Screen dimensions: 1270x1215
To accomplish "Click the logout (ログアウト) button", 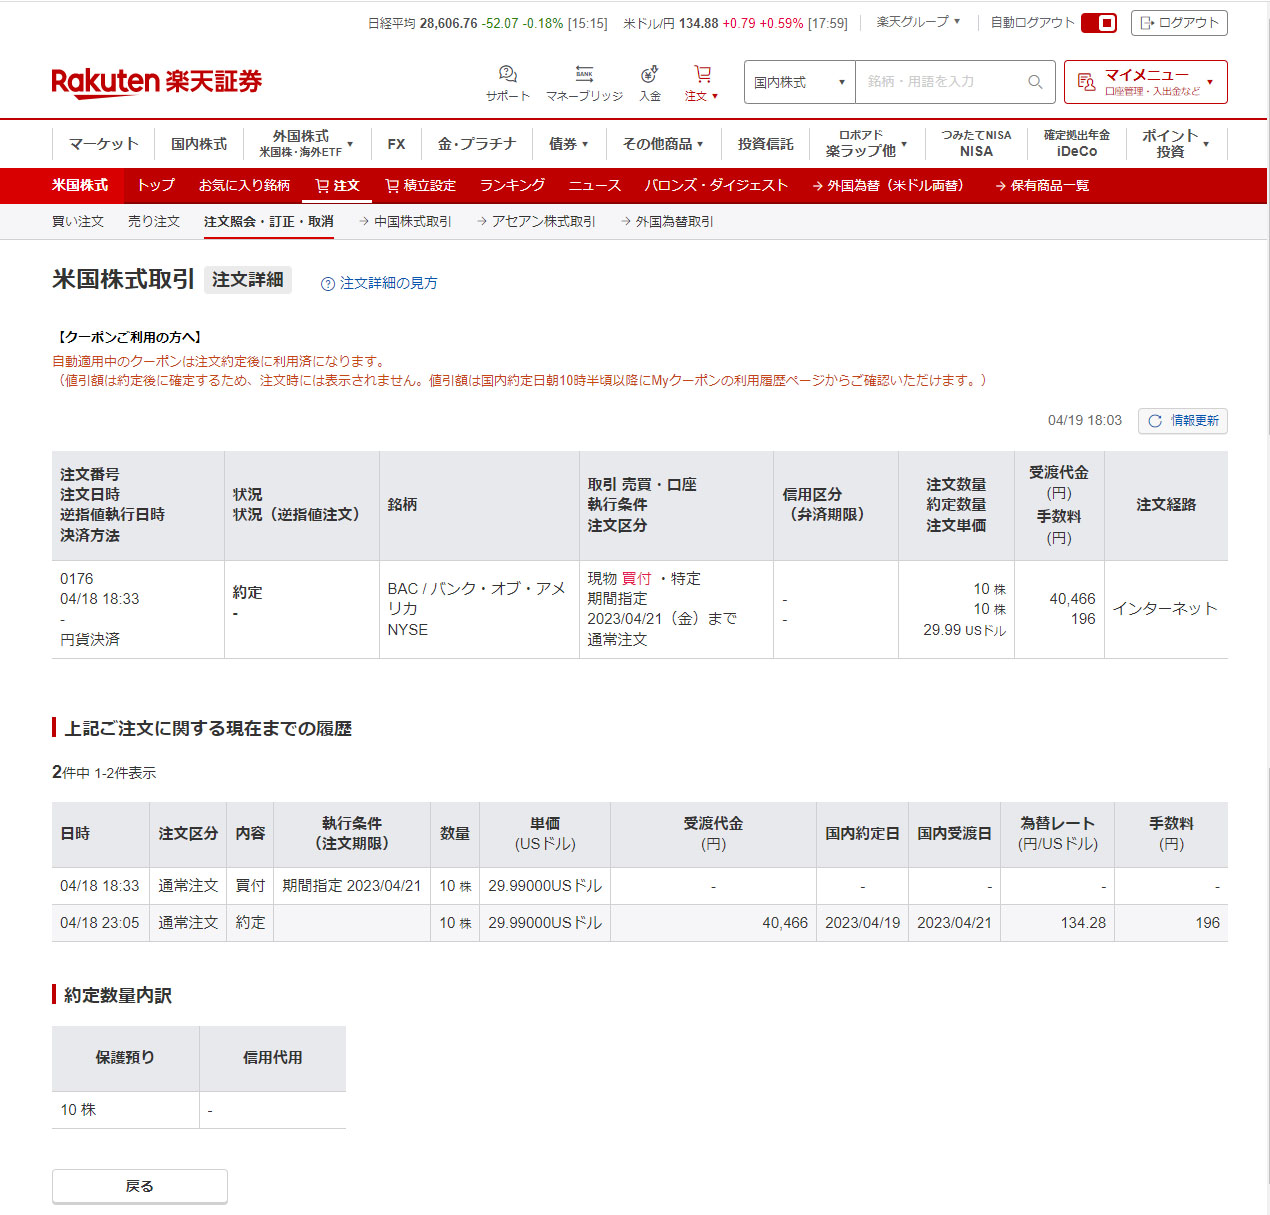I will point(1179,23).
